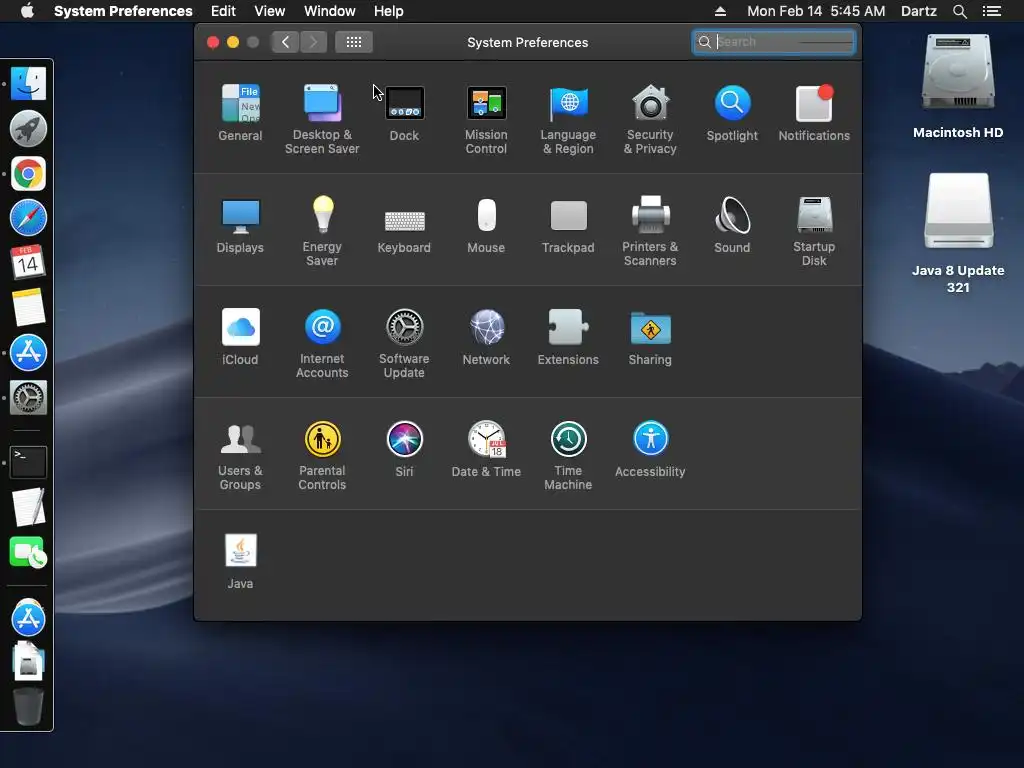This screenshot has height=768, width=1024.
Task: Open TextEdit from the Dock
Action: [28, 507]
